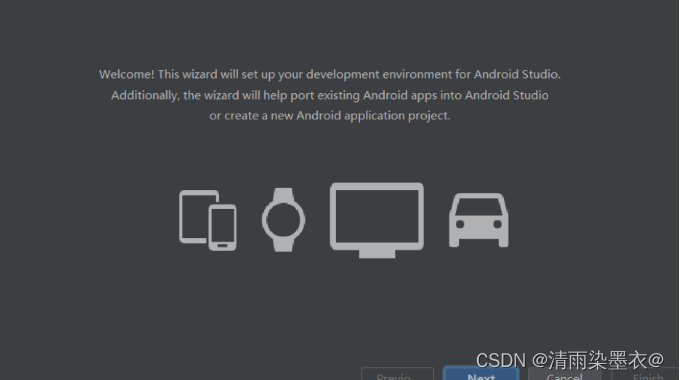This screenshot has width=680, height=380.
Task: Click the phone and tablet icon
Action: (x=208, y=220)
